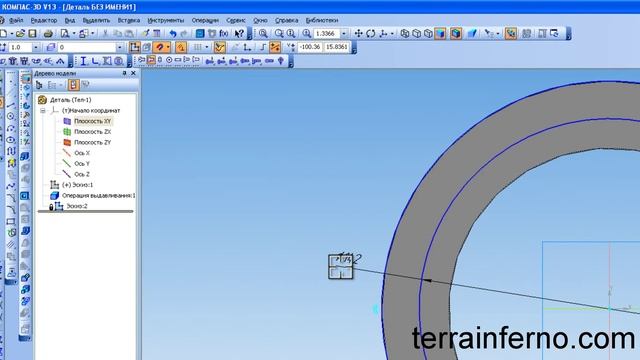Open the Инструменты menu

coord(166,20)
